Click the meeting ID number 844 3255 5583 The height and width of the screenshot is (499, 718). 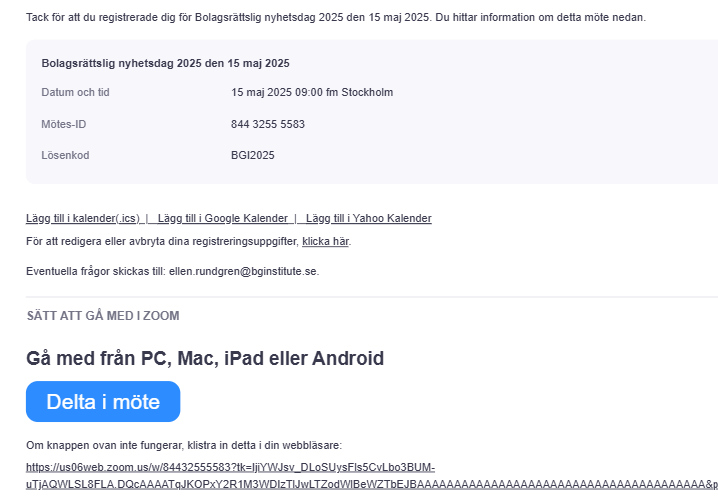tap(268, 124)
